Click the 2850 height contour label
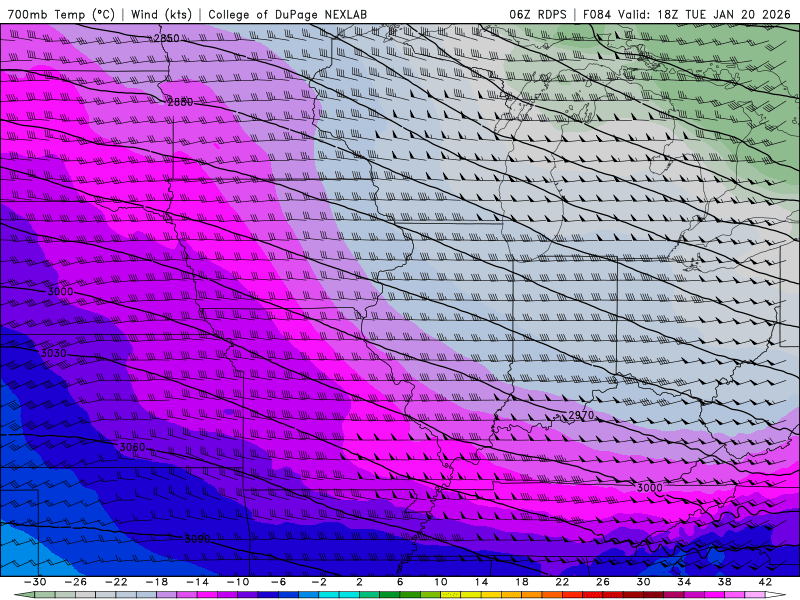This screenshot has width=800, height=600. pyautogui.click(x=166, y=38)
